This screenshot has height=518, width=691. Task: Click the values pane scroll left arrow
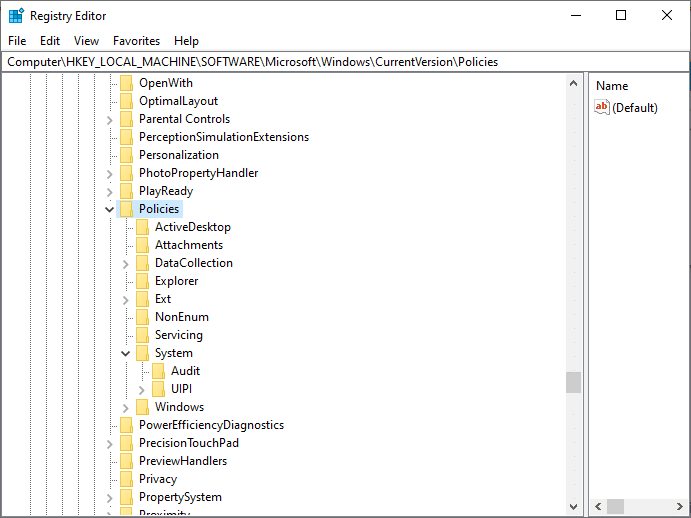point(598,506)
